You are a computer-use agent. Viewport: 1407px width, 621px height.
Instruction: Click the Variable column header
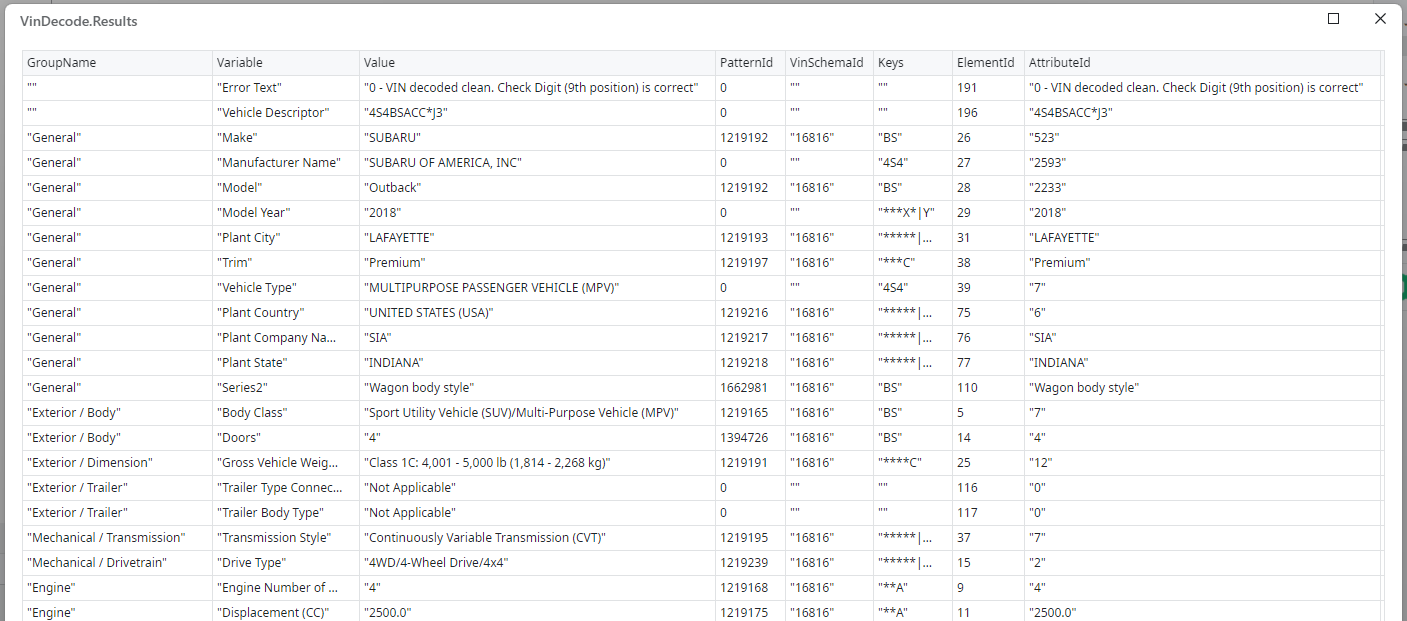pyautogui.click(x=240, y=63)
